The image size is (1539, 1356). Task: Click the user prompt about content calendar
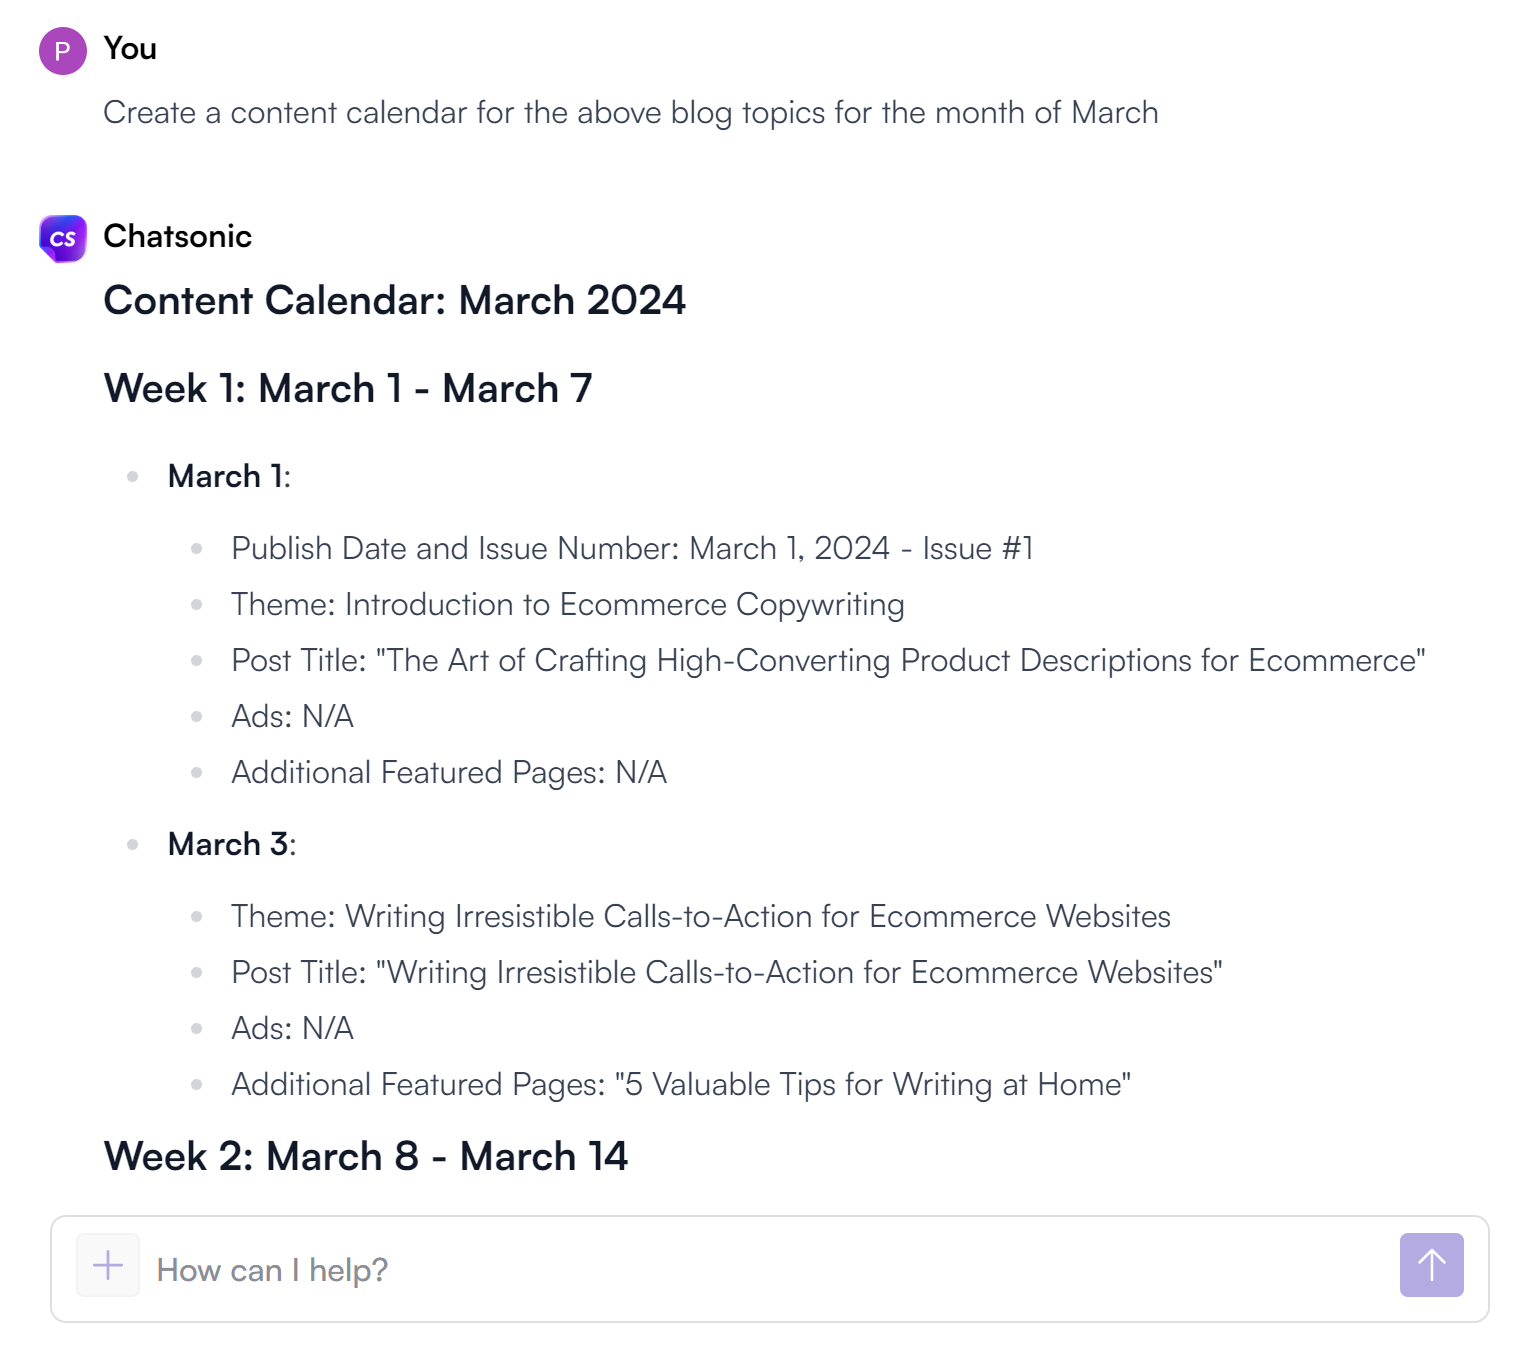(x=630, y=113)
